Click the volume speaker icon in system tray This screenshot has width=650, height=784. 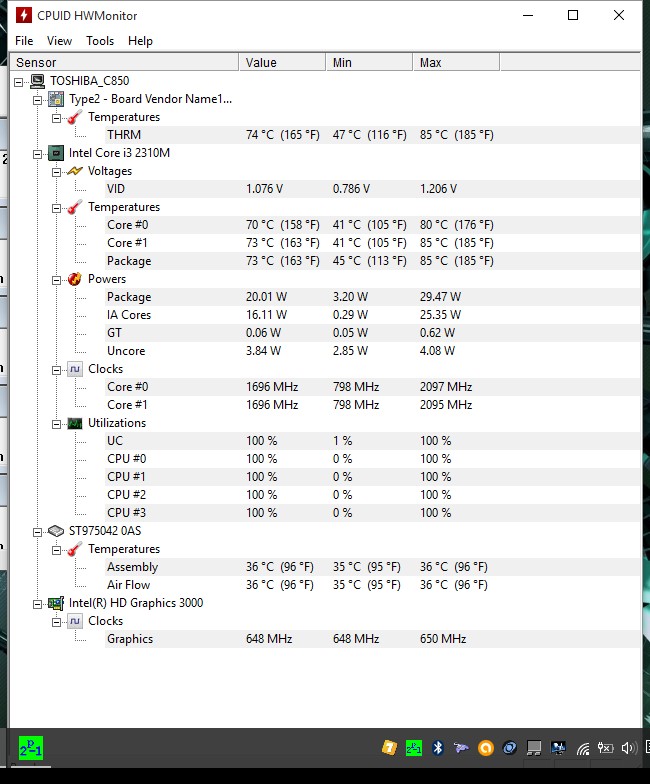[628, 748]
